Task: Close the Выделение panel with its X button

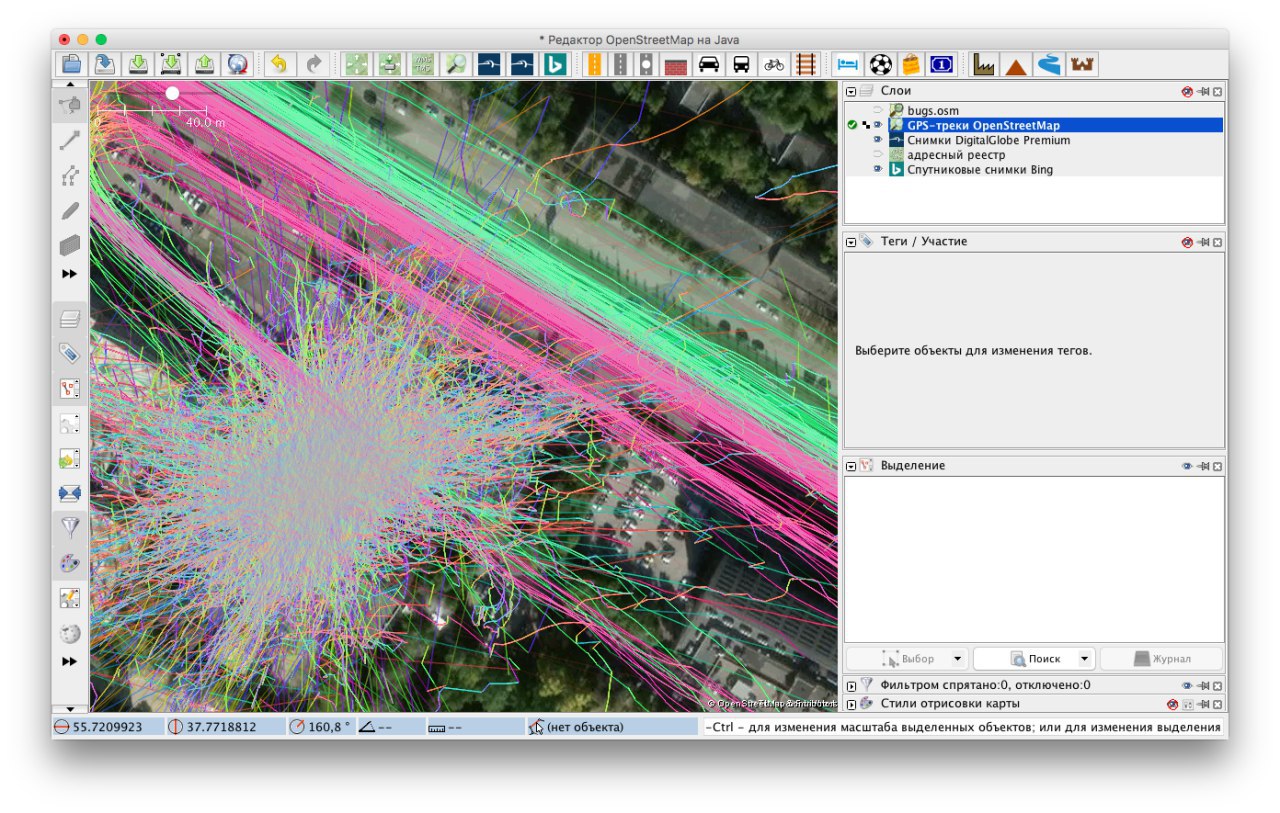Action: [1217, 466]
